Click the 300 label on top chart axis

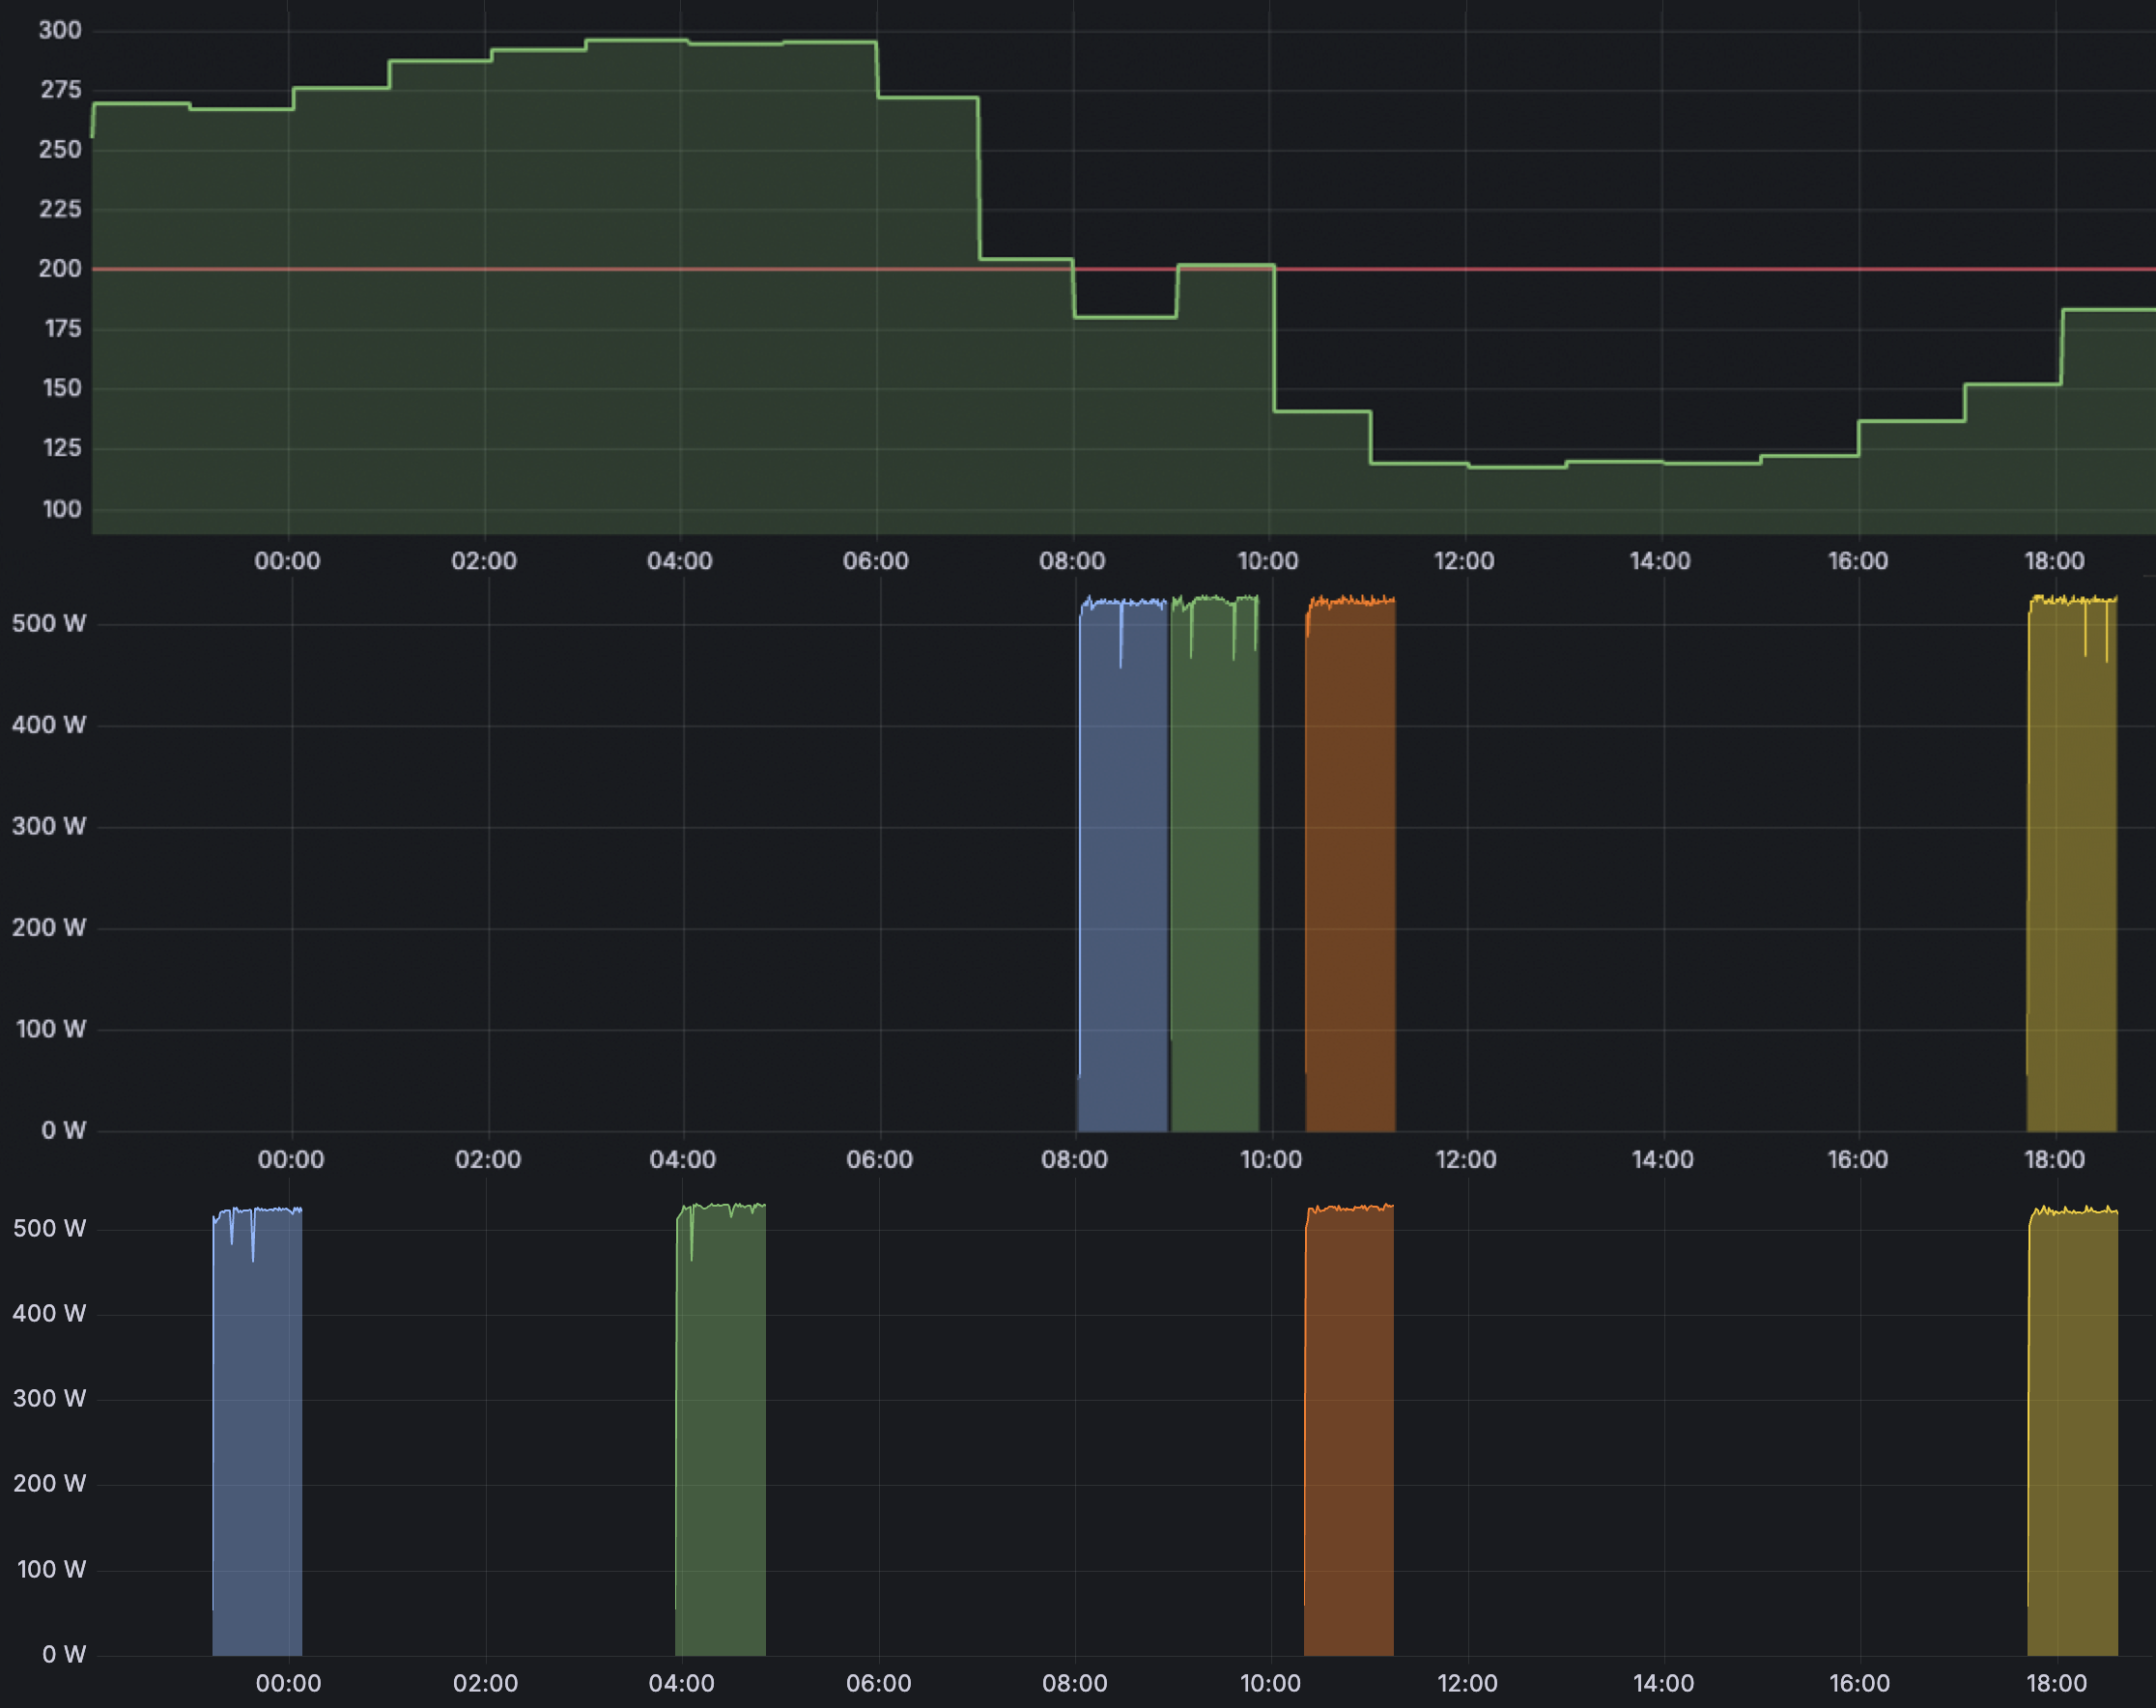pyautogui.click(x=59, y=30)
